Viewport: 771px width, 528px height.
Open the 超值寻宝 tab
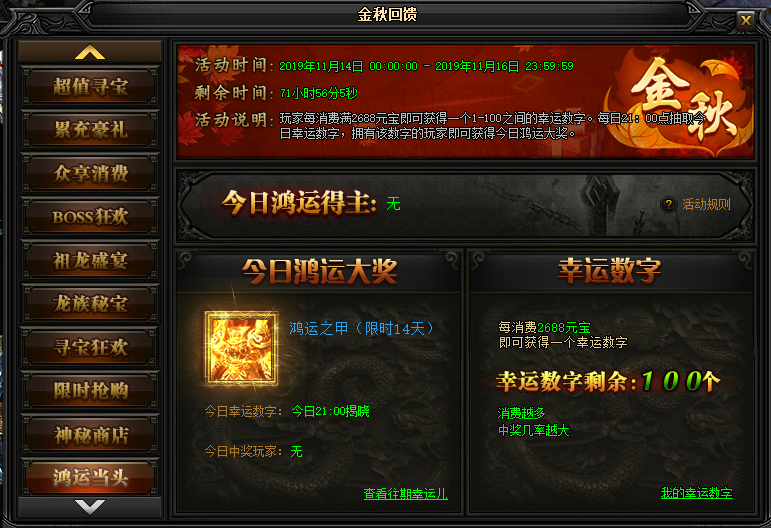[90, 87]
